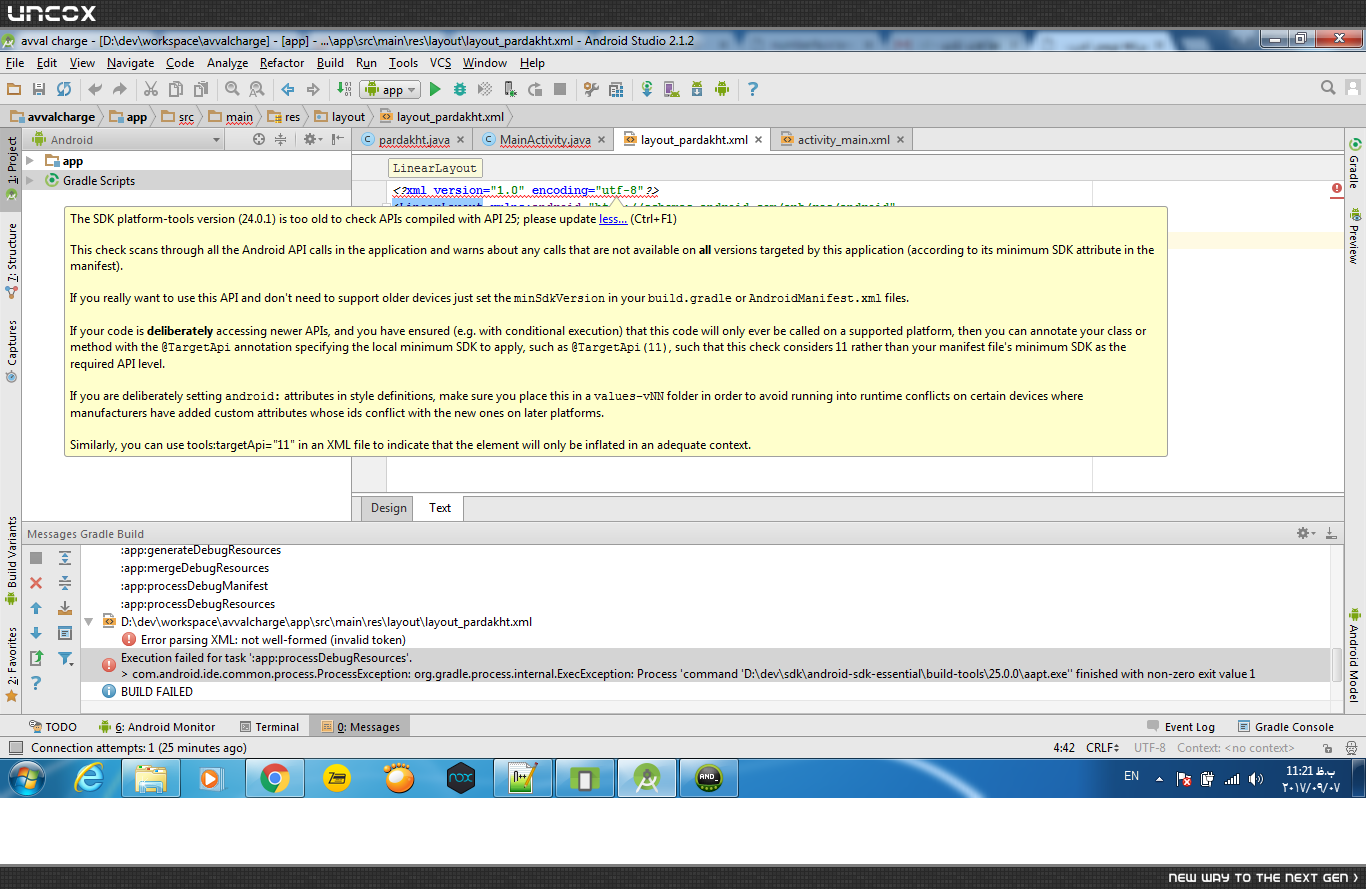Screen dimensions: 1366x889
Task: Open the Terminal tool window button
Action: coord(269,727)
